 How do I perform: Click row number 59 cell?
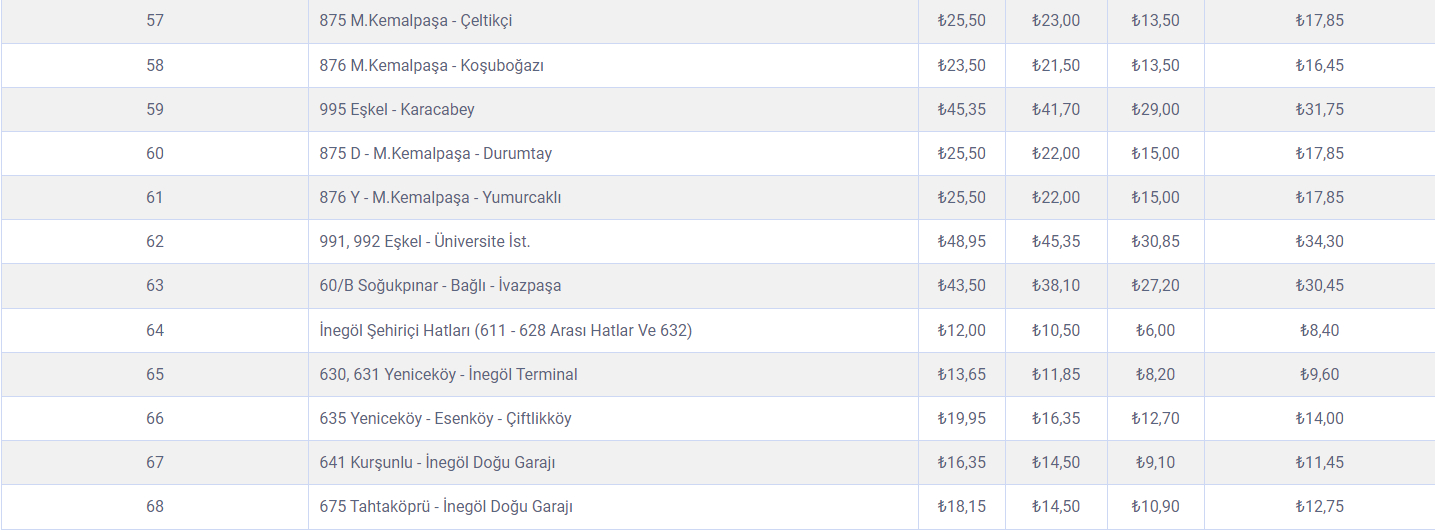click(x=155, y=109)
